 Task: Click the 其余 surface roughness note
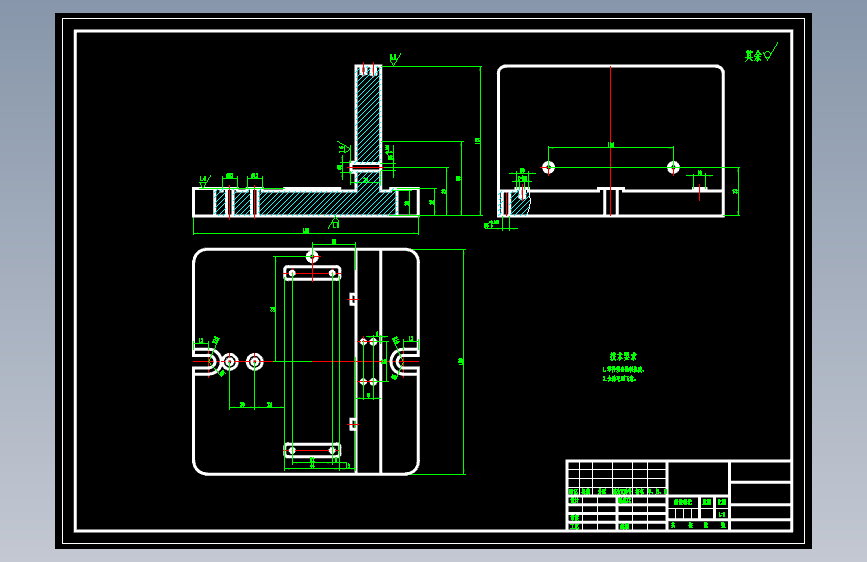[x=761, y=53]
